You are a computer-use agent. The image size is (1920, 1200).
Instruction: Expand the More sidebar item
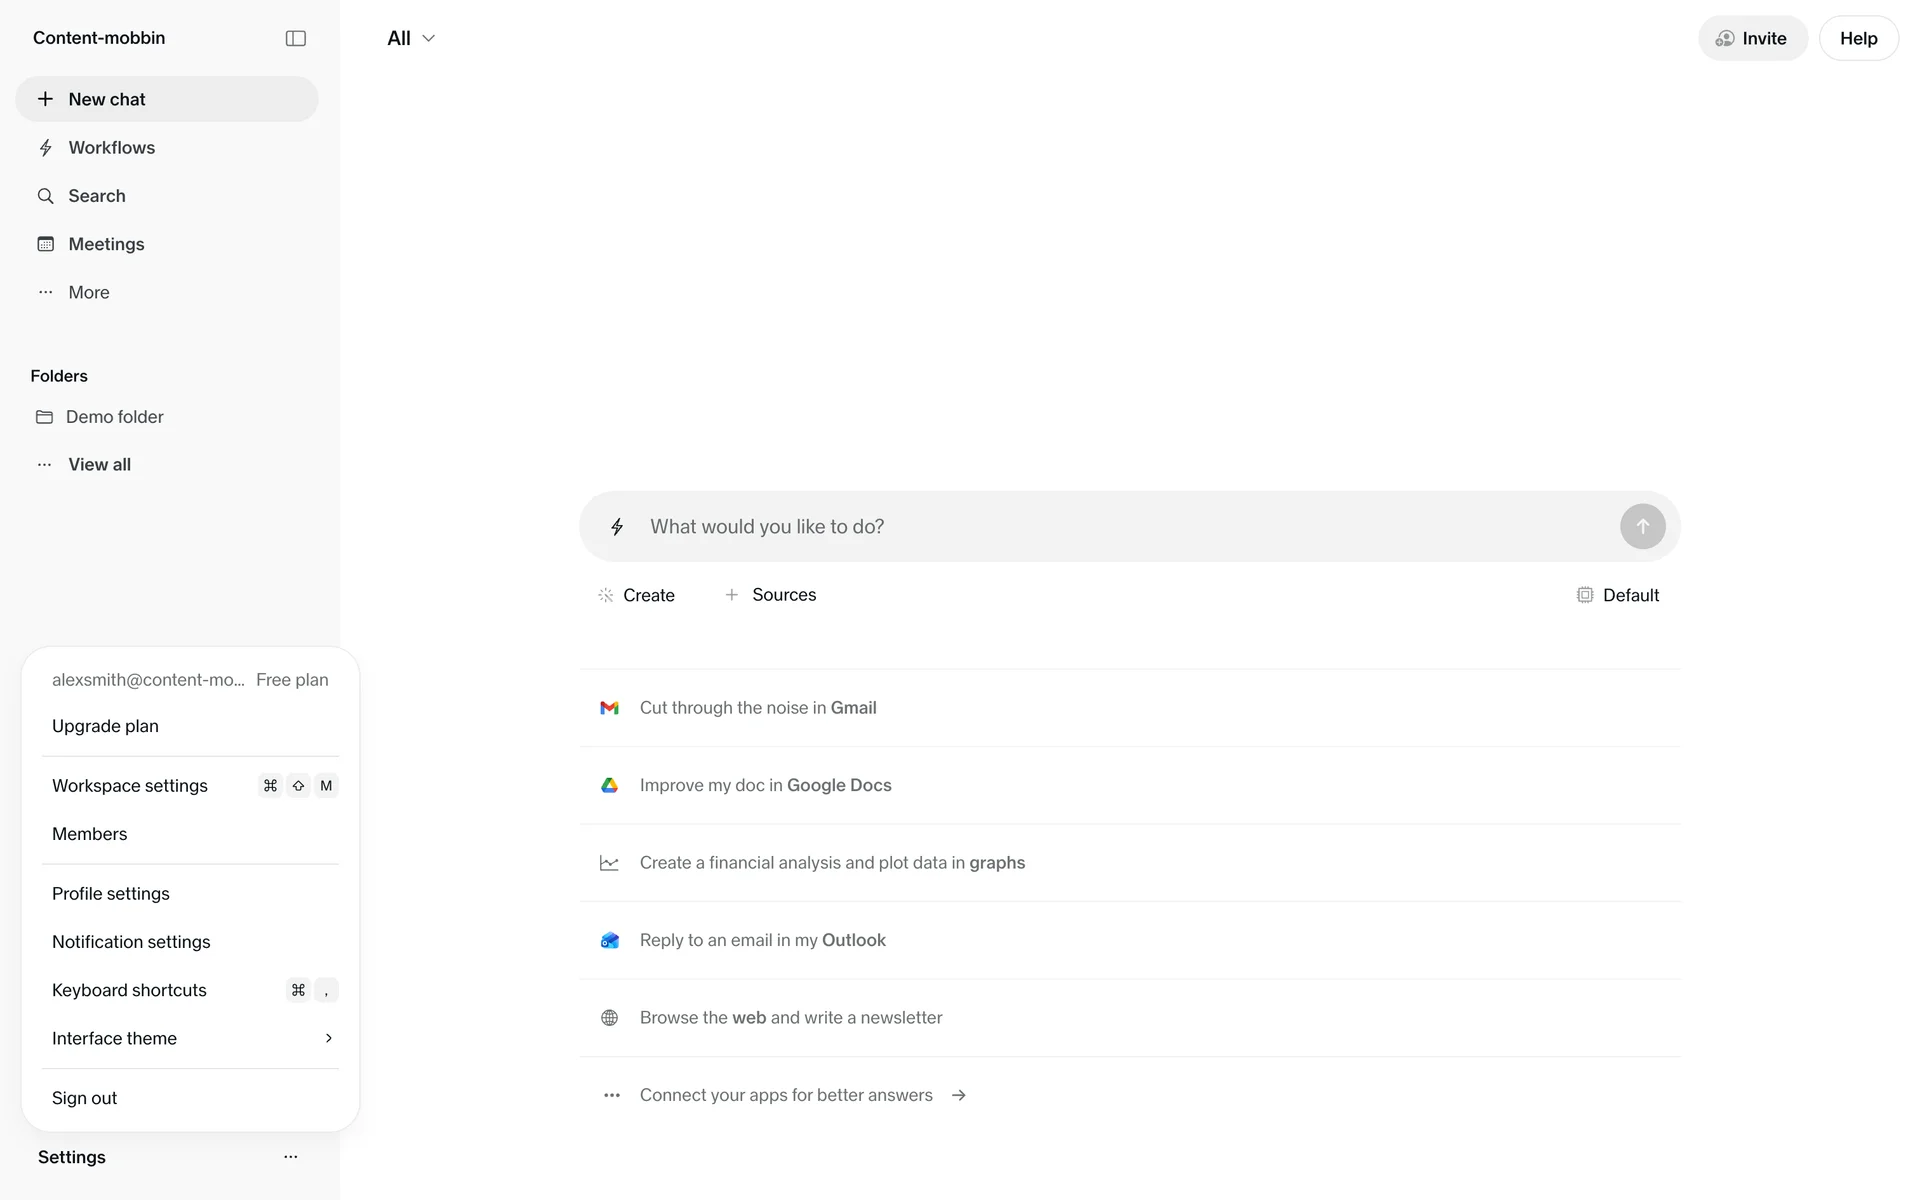(x=88, y=293)
